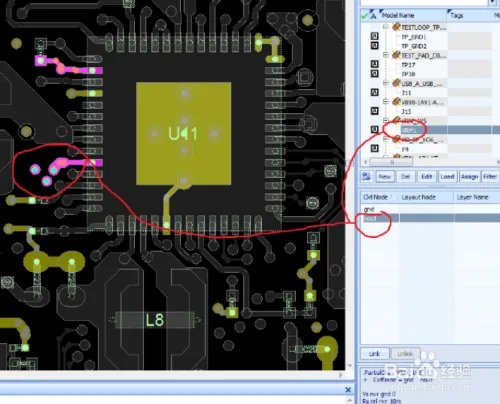The image size is (500, 404).
Task: Click the model icon beside TP37
Action: 374,64
